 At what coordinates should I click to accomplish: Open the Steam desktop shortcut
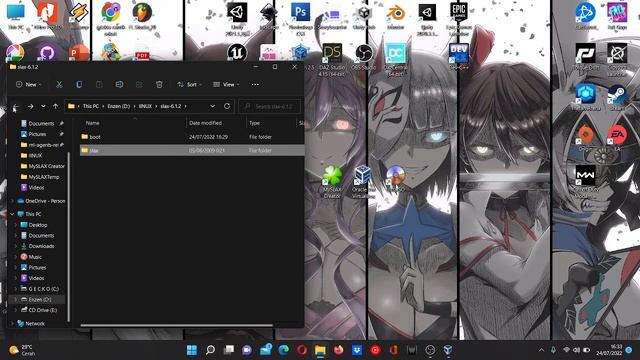click(617, 97)
